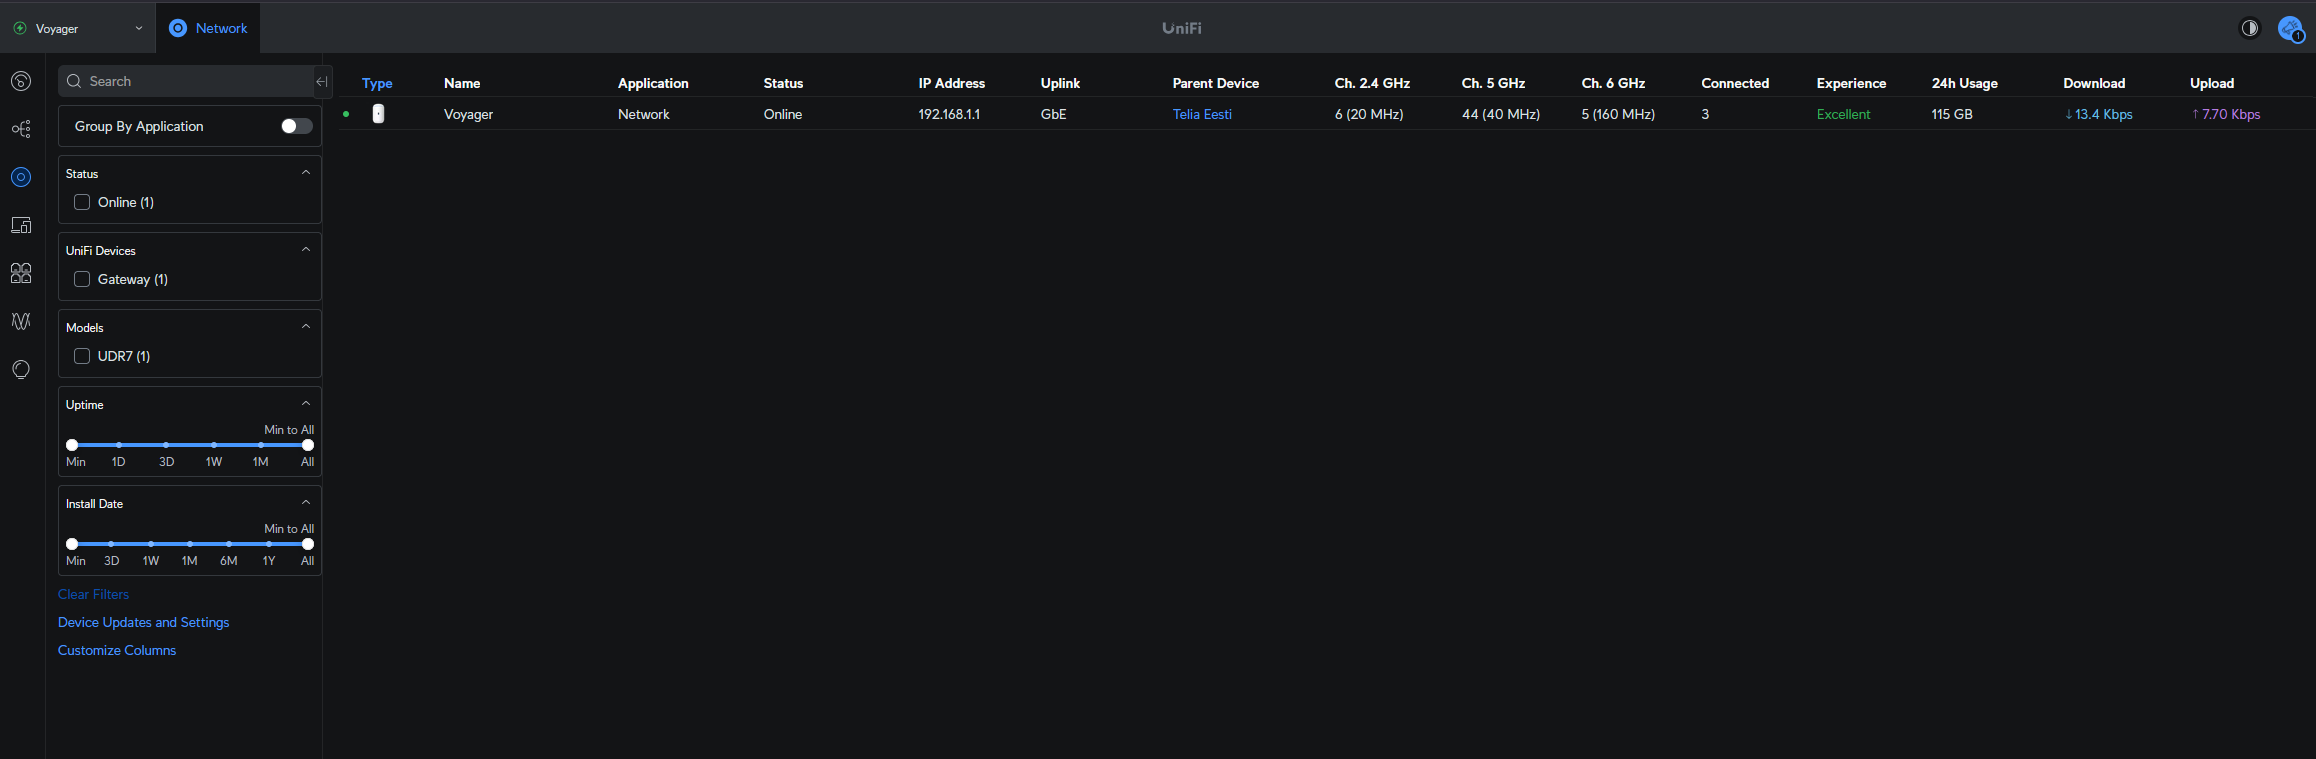Open the Insights lightbulb icon in sidebar

click(21, 369)
